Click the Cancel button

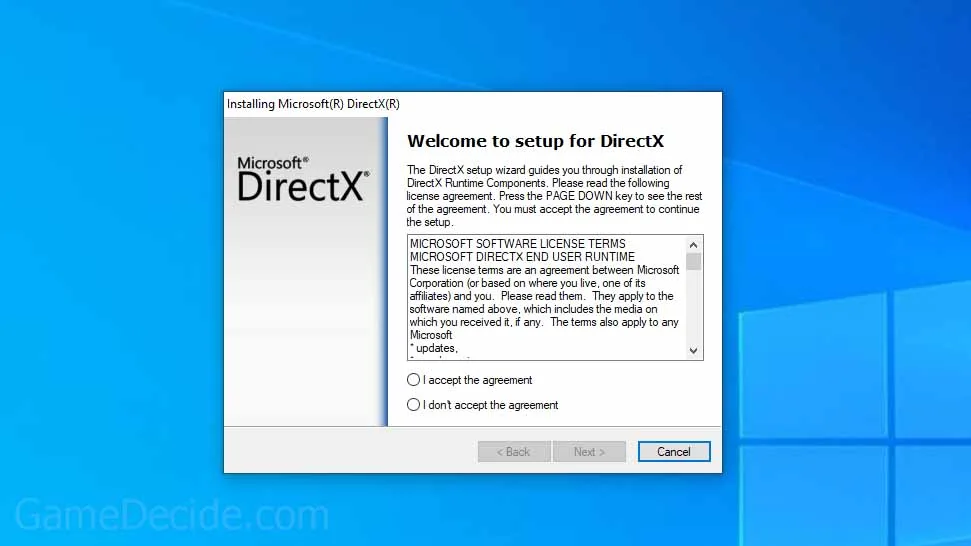(674, 452)
